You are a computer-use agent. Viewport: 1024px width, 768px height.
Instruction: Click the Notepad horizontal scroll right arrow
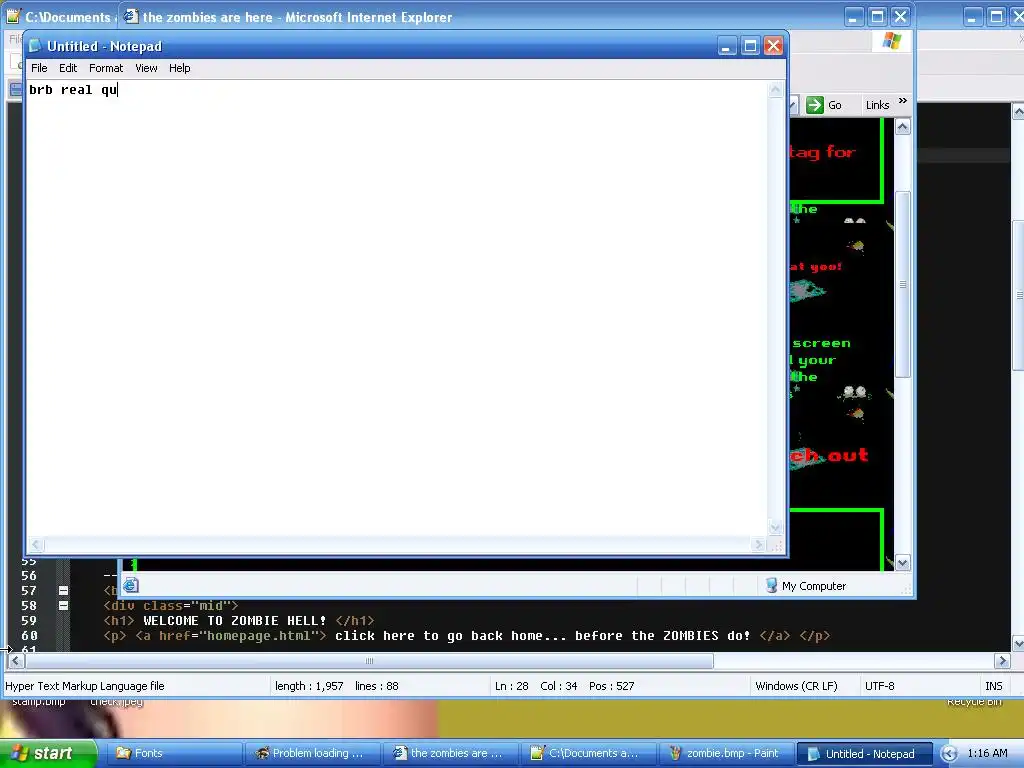[x=758, y=544]
